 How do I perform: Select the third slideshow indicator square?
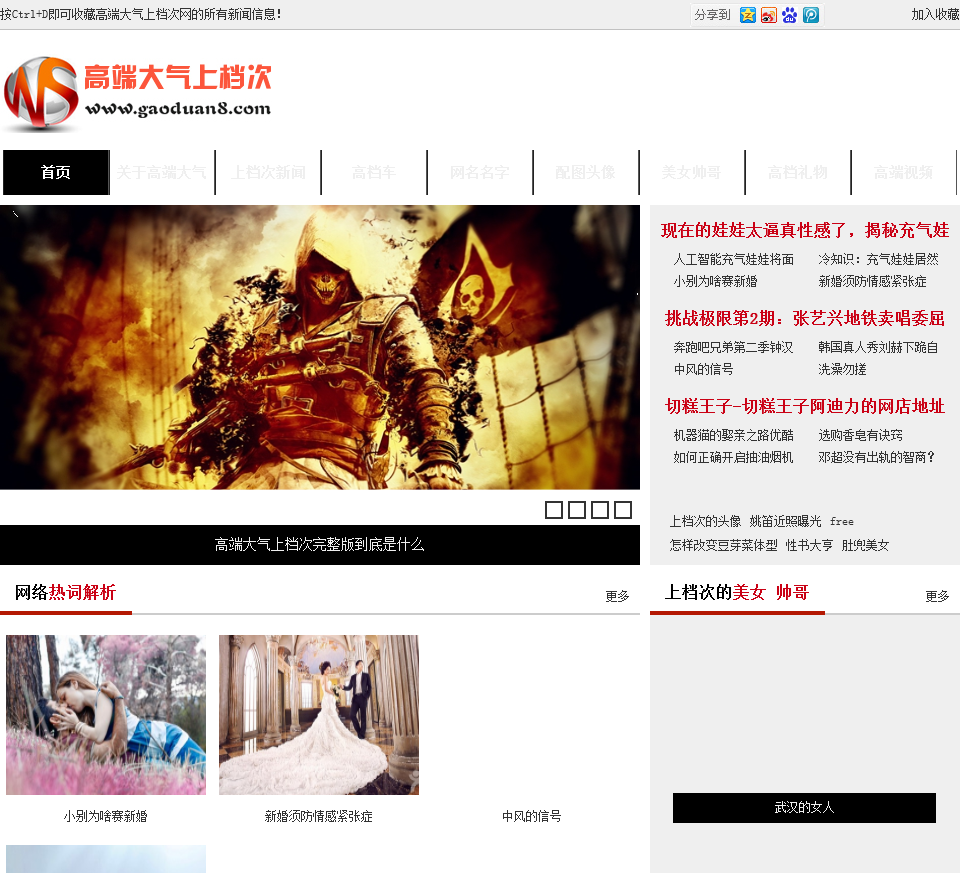[x=600, y=510]
